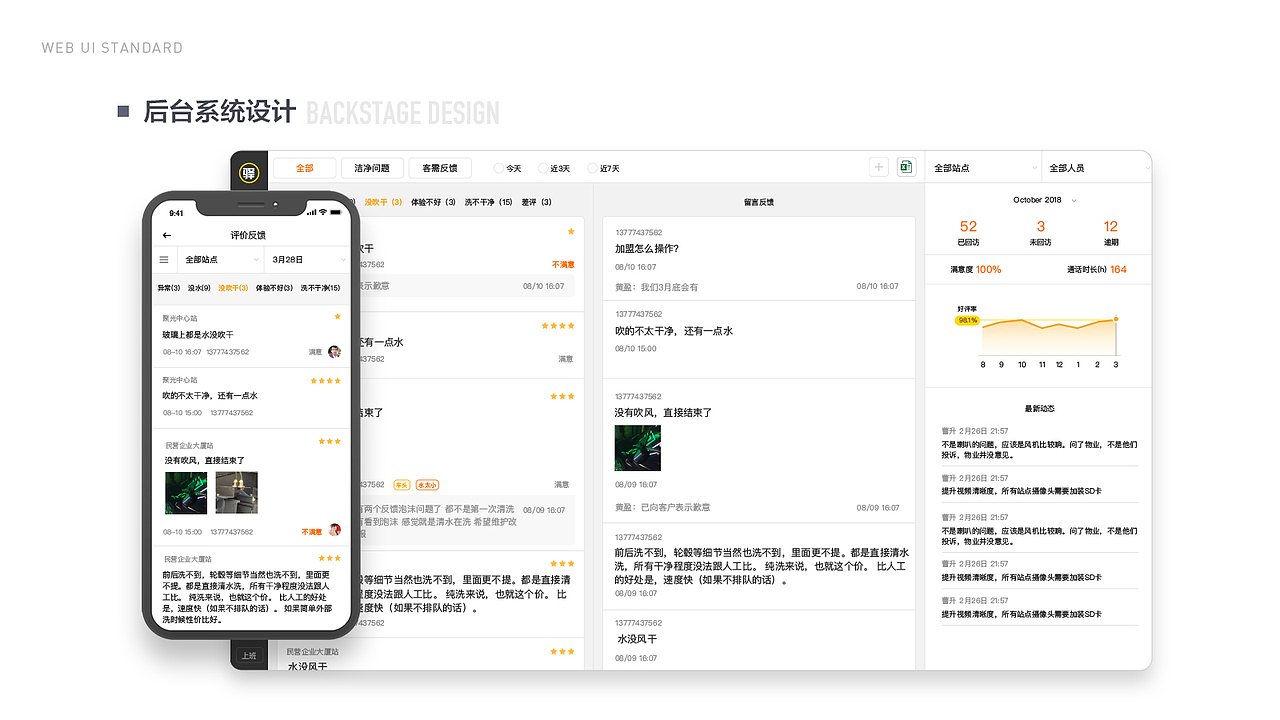The image size is (1280, 720).
Task: Click first 曹升 2月26日 21:57 activity entry
Action: coord(1040,444)
